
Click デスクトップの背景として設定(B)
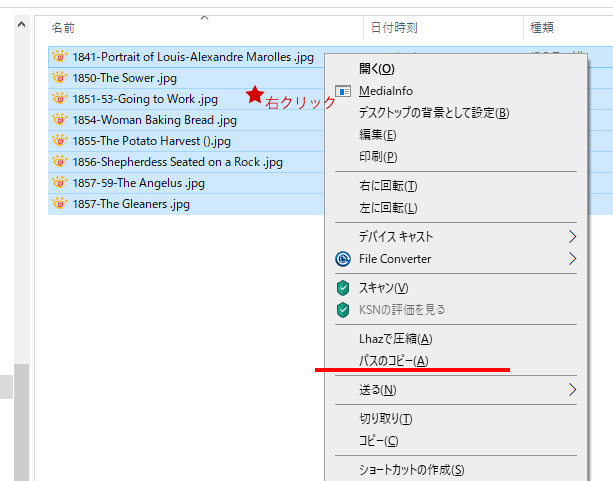[x=434, y=113]
